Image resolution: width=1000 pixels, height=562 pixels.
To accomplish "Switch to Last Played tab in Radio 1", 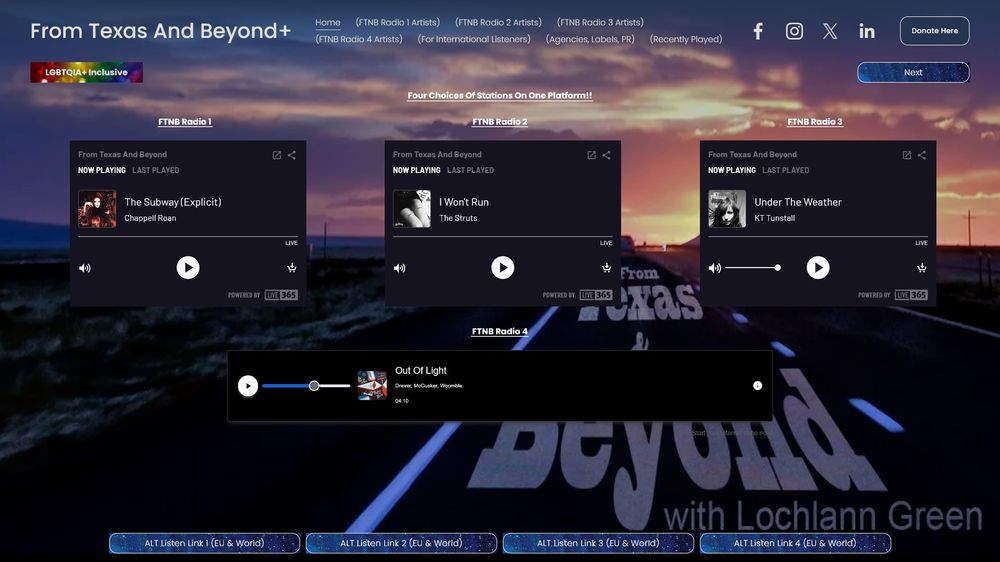I will tap(156, 170).
